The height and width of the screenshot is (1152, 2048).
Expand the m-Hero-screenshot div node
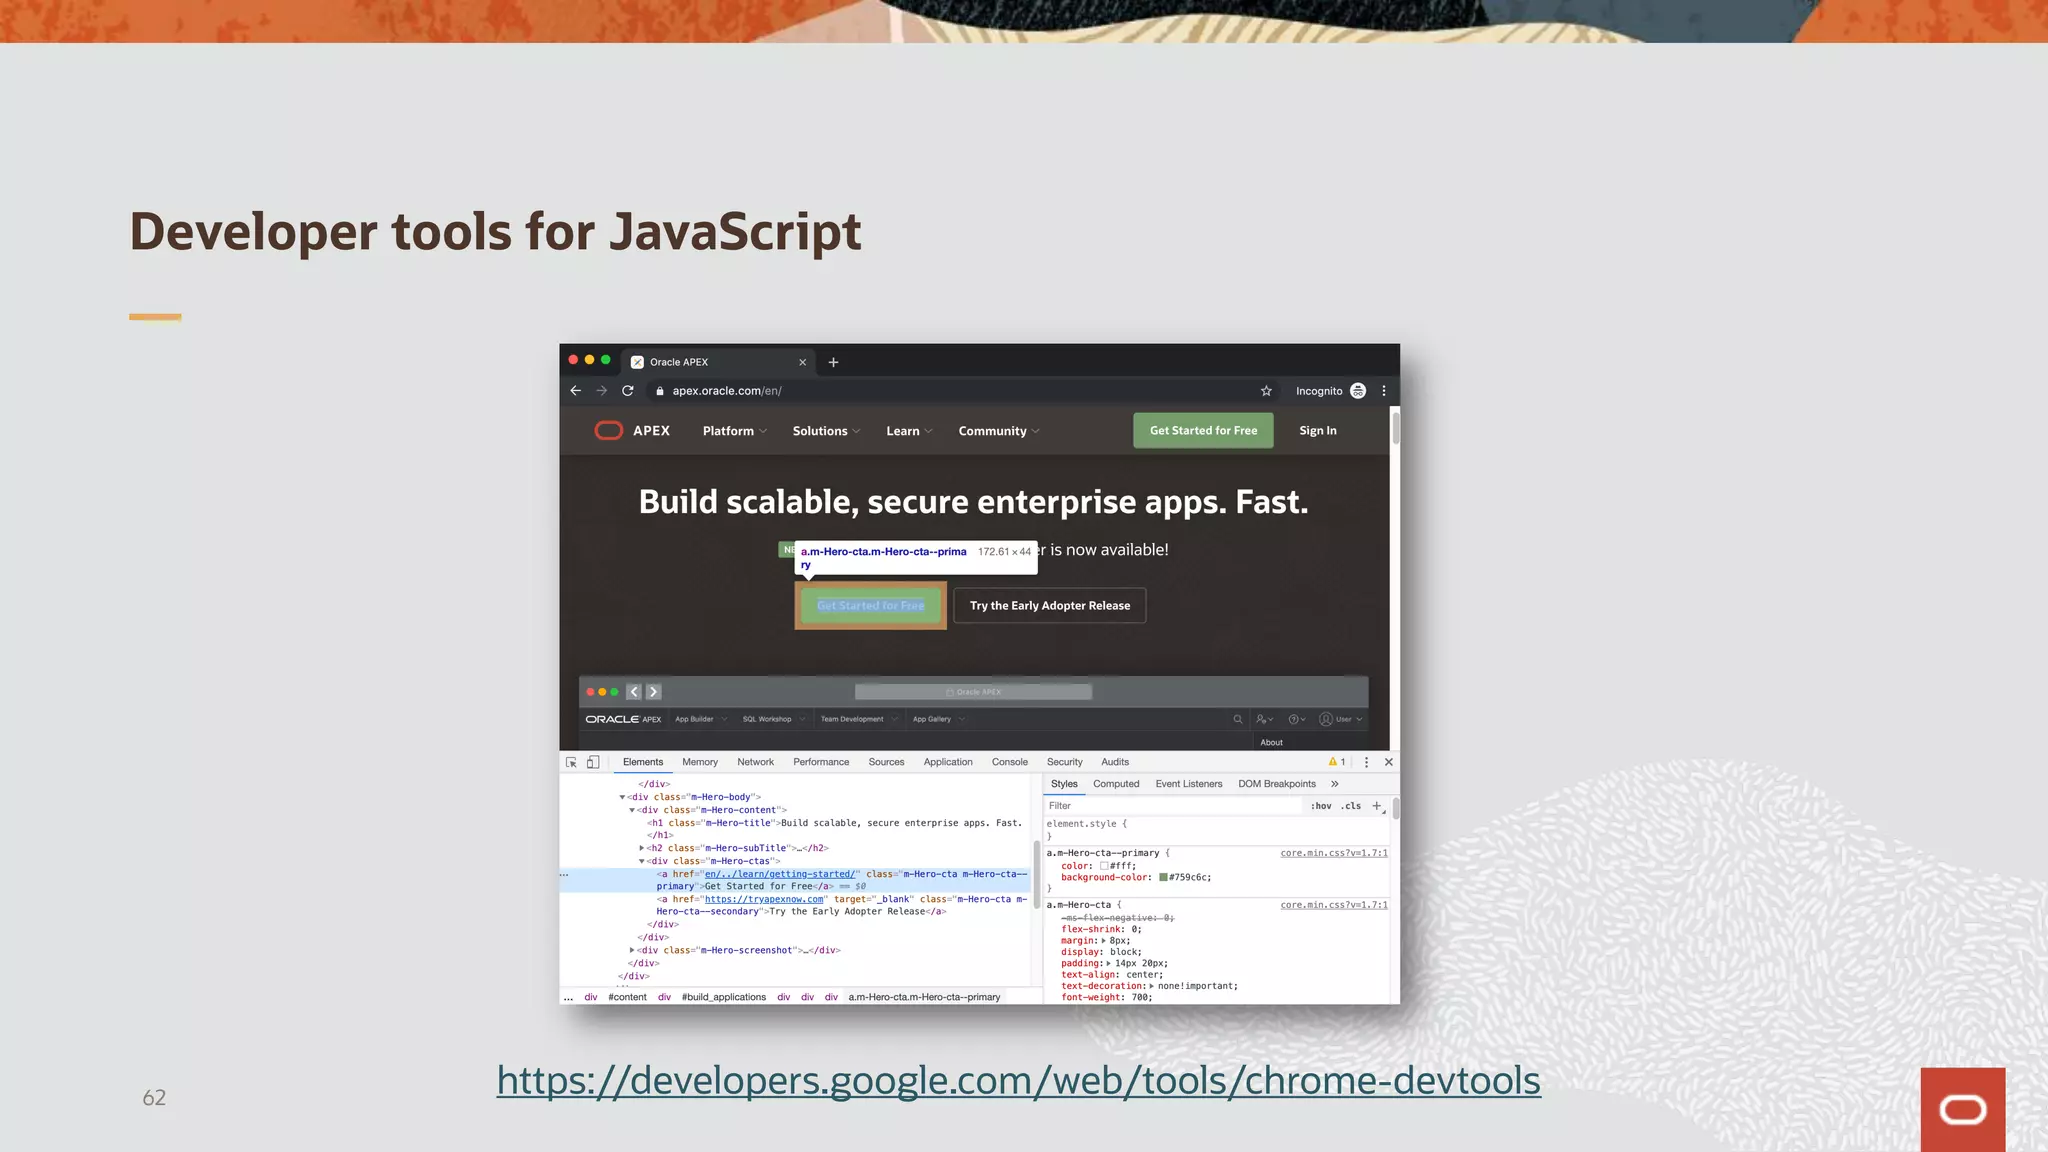tap(632, 950)
